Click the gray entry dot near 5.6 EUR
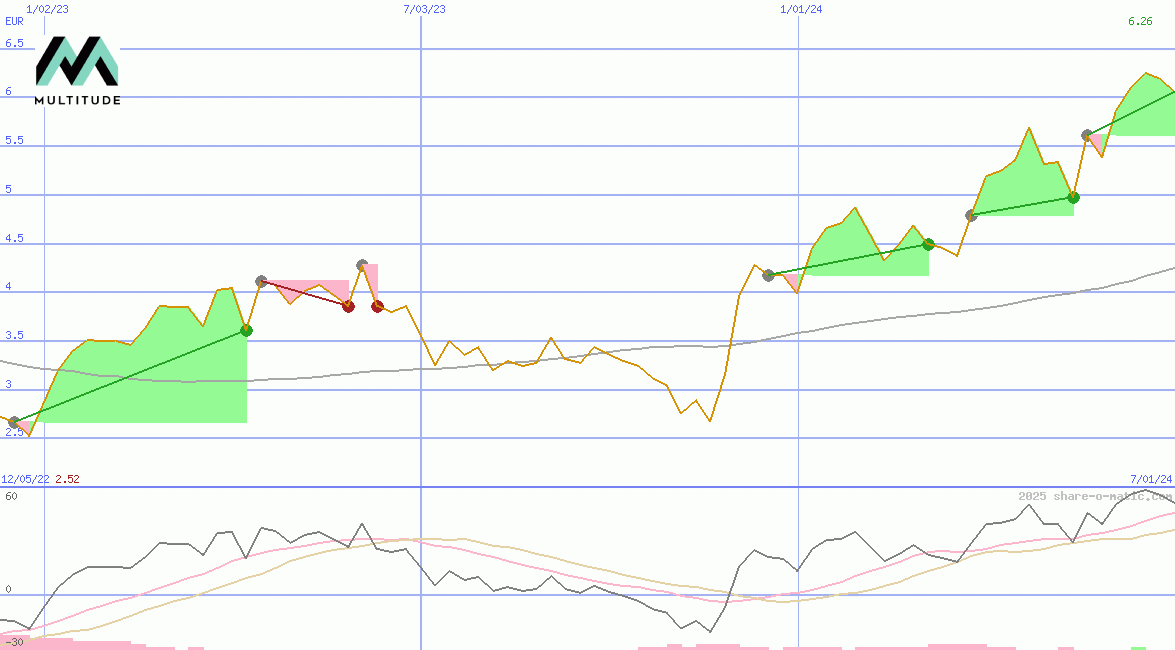The image size is (1175, 650). (x=1087, y=135)
